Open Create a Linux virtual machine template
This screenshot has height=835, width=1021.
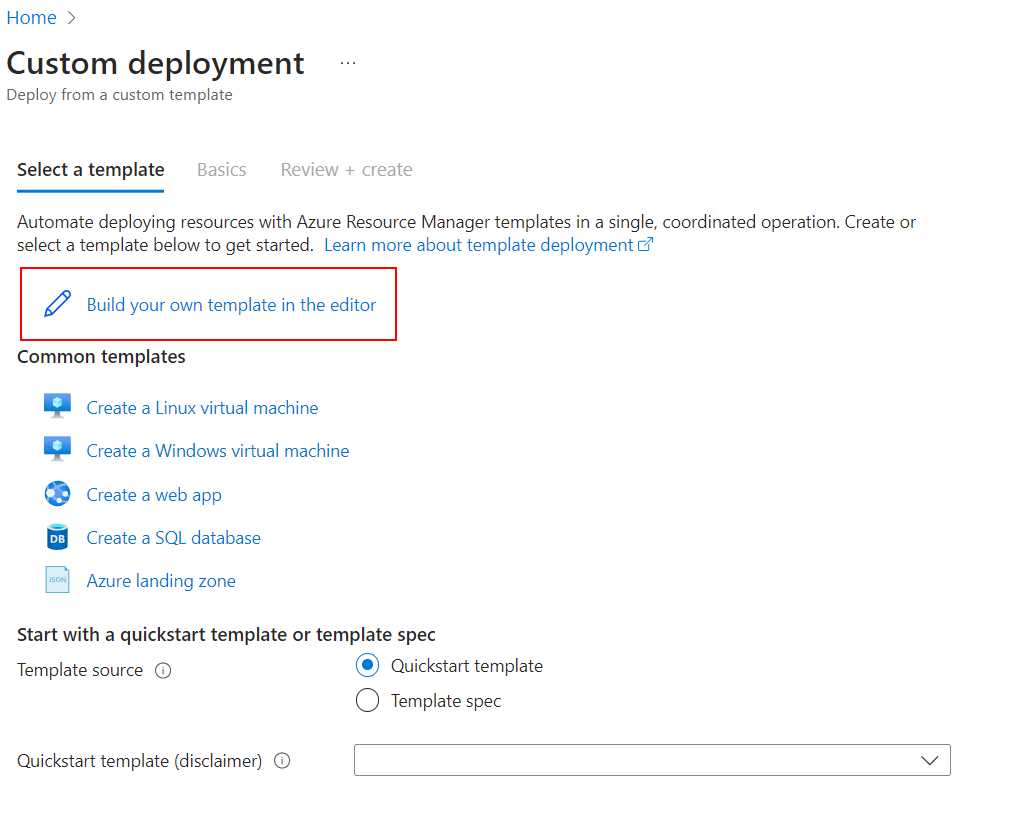tap(203, 408)
